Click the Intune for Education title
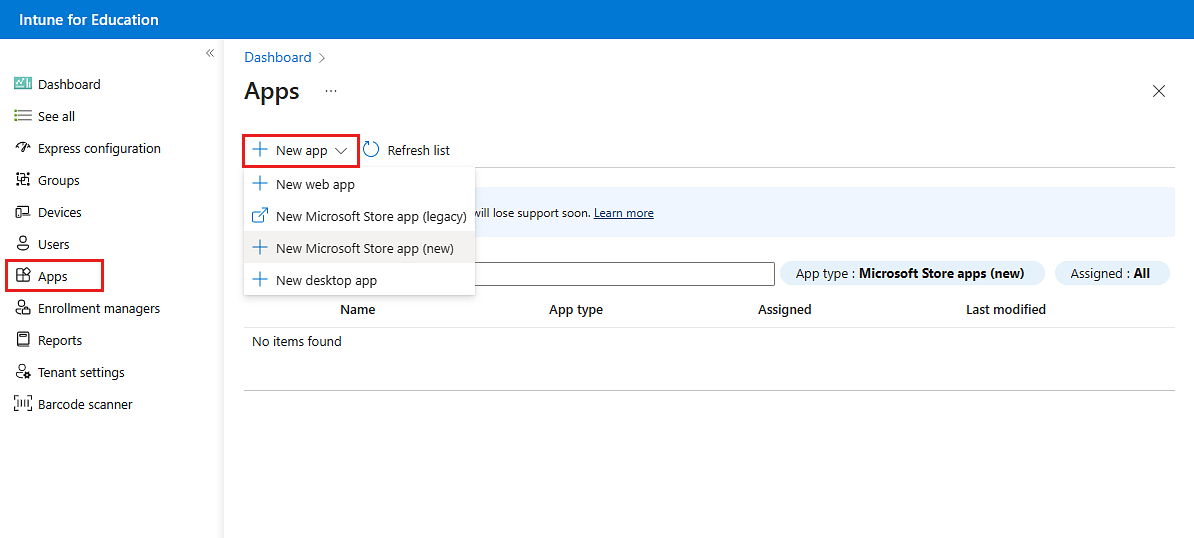This screenshot has width=1194, height=538. (89, 20)
